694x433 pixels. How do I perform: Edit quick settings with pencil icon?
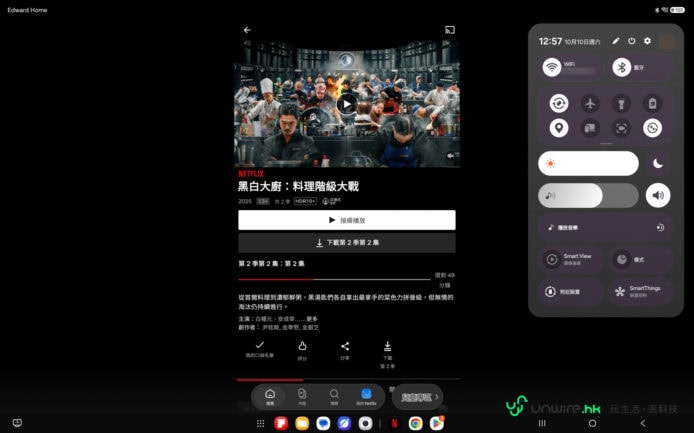coord(616,41)
